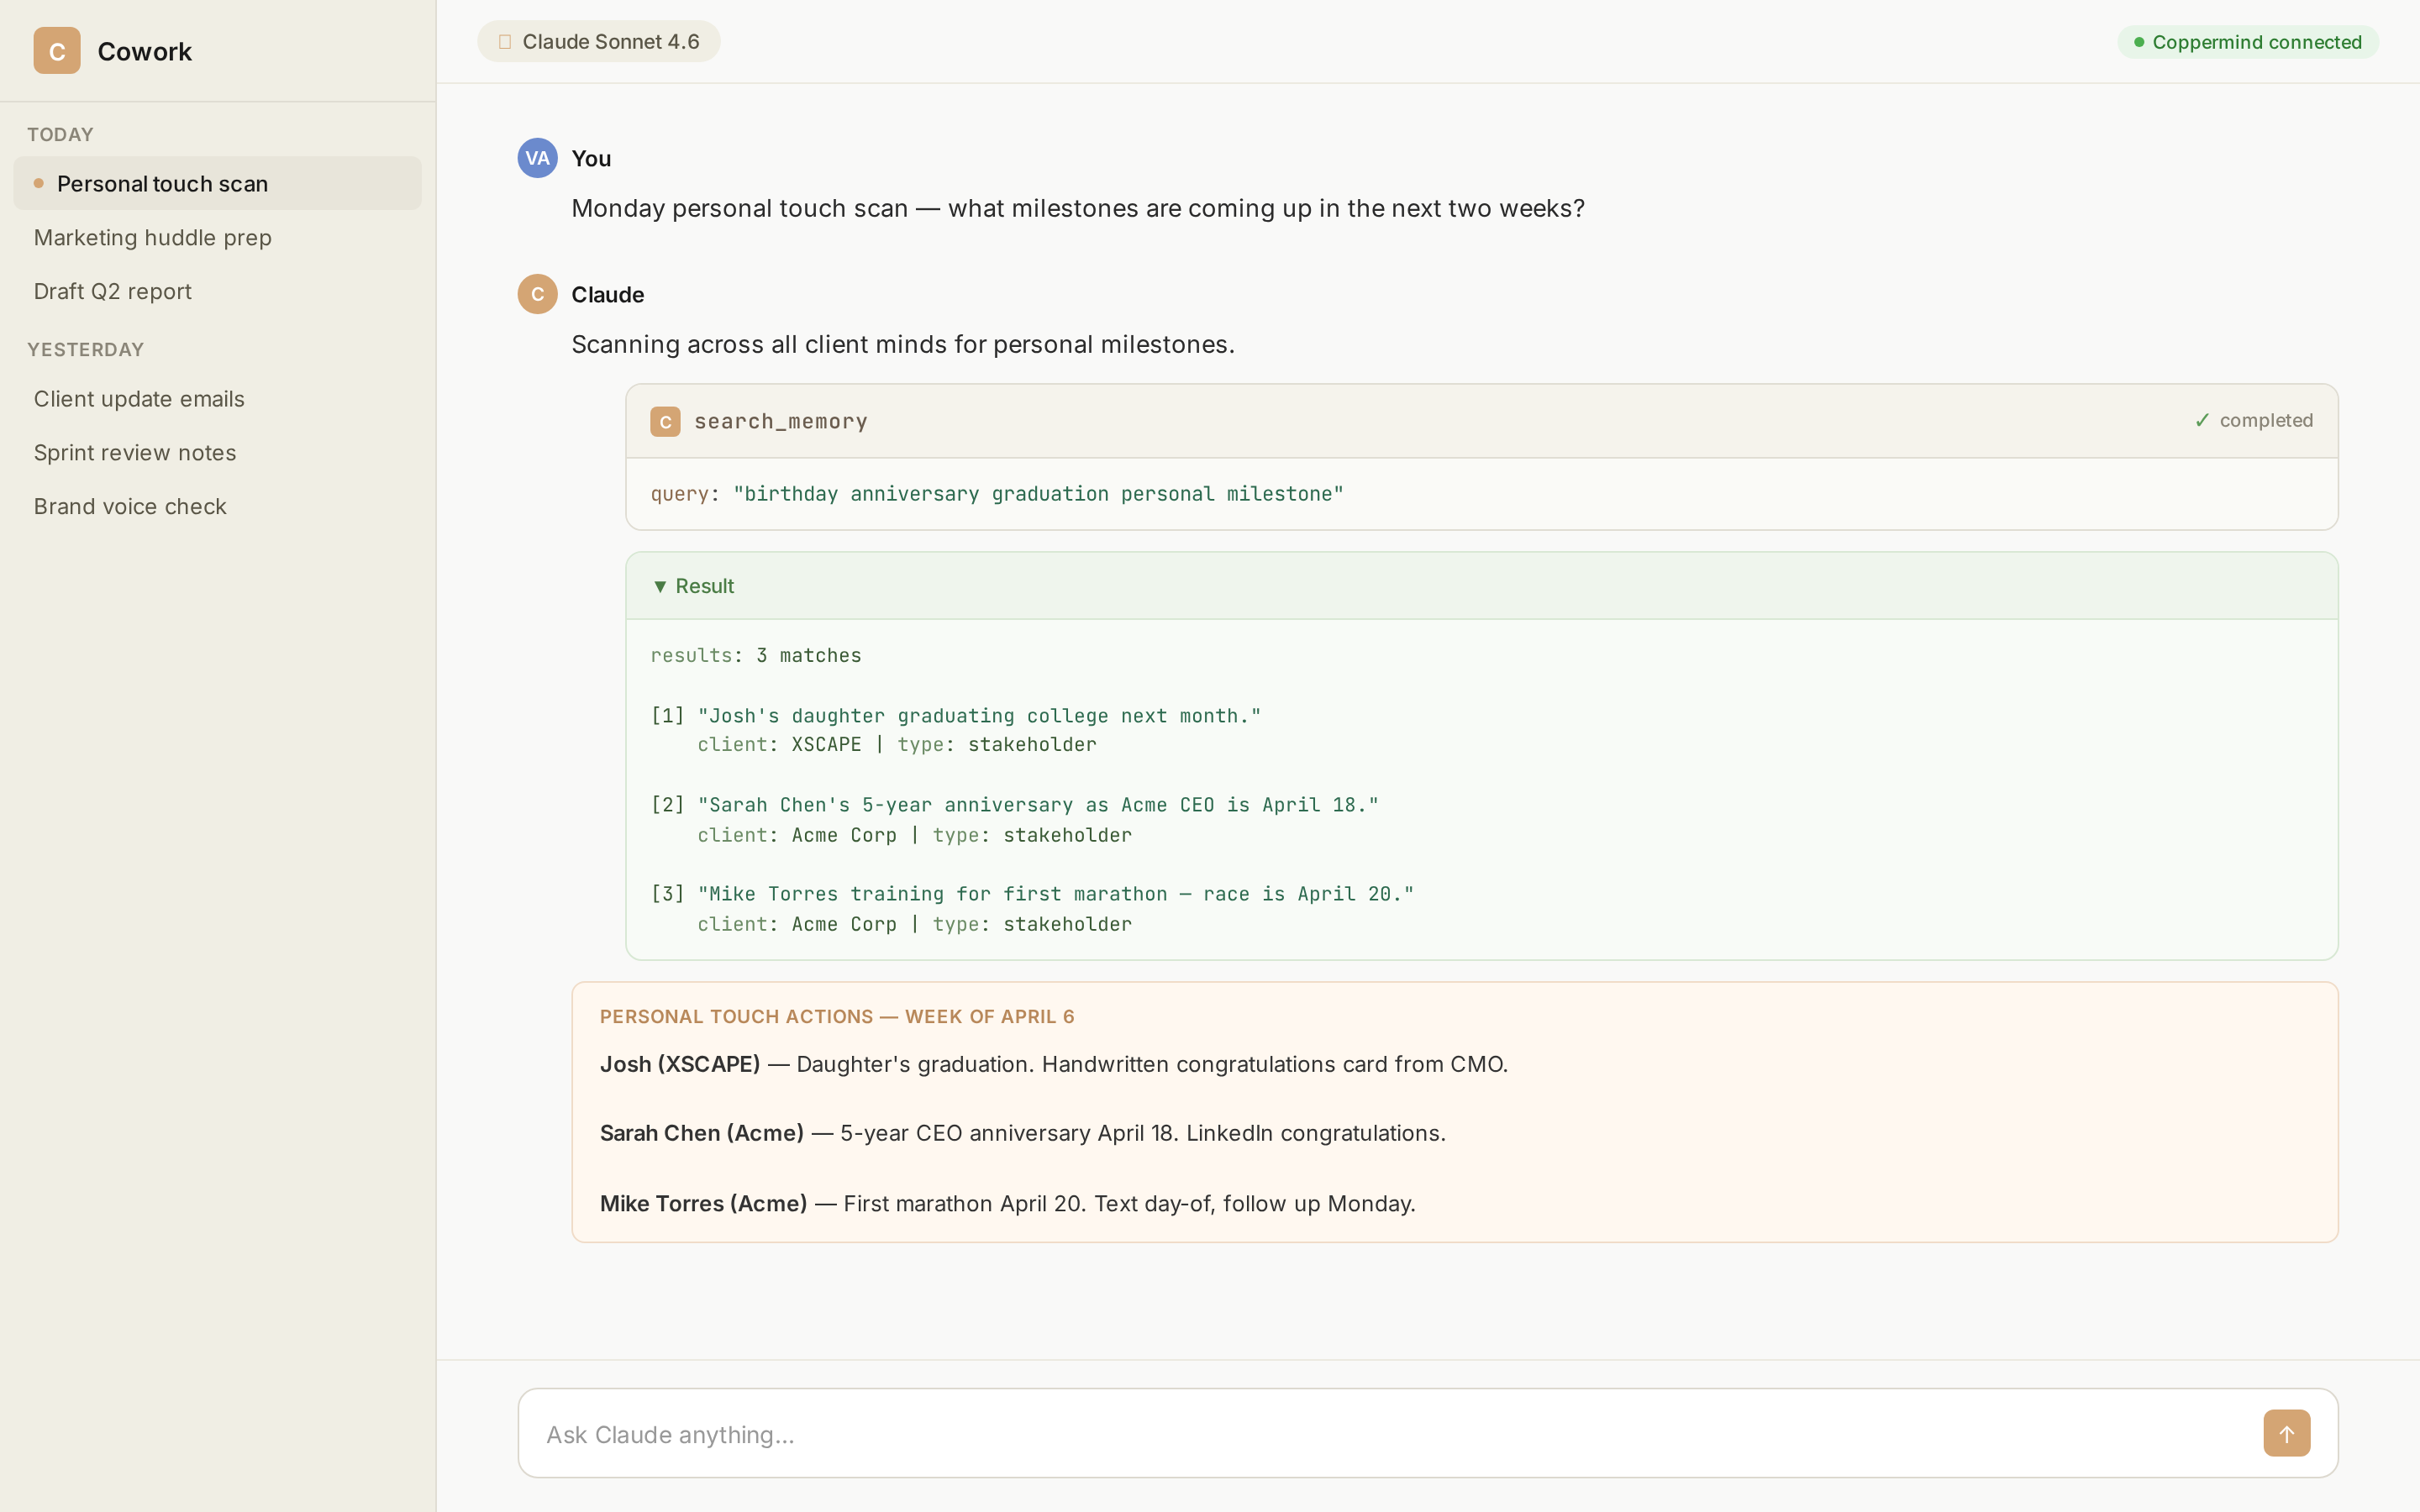Go to the Sprint review notes chat
Screen dimensions: 2420x1512
click(218, 453)
